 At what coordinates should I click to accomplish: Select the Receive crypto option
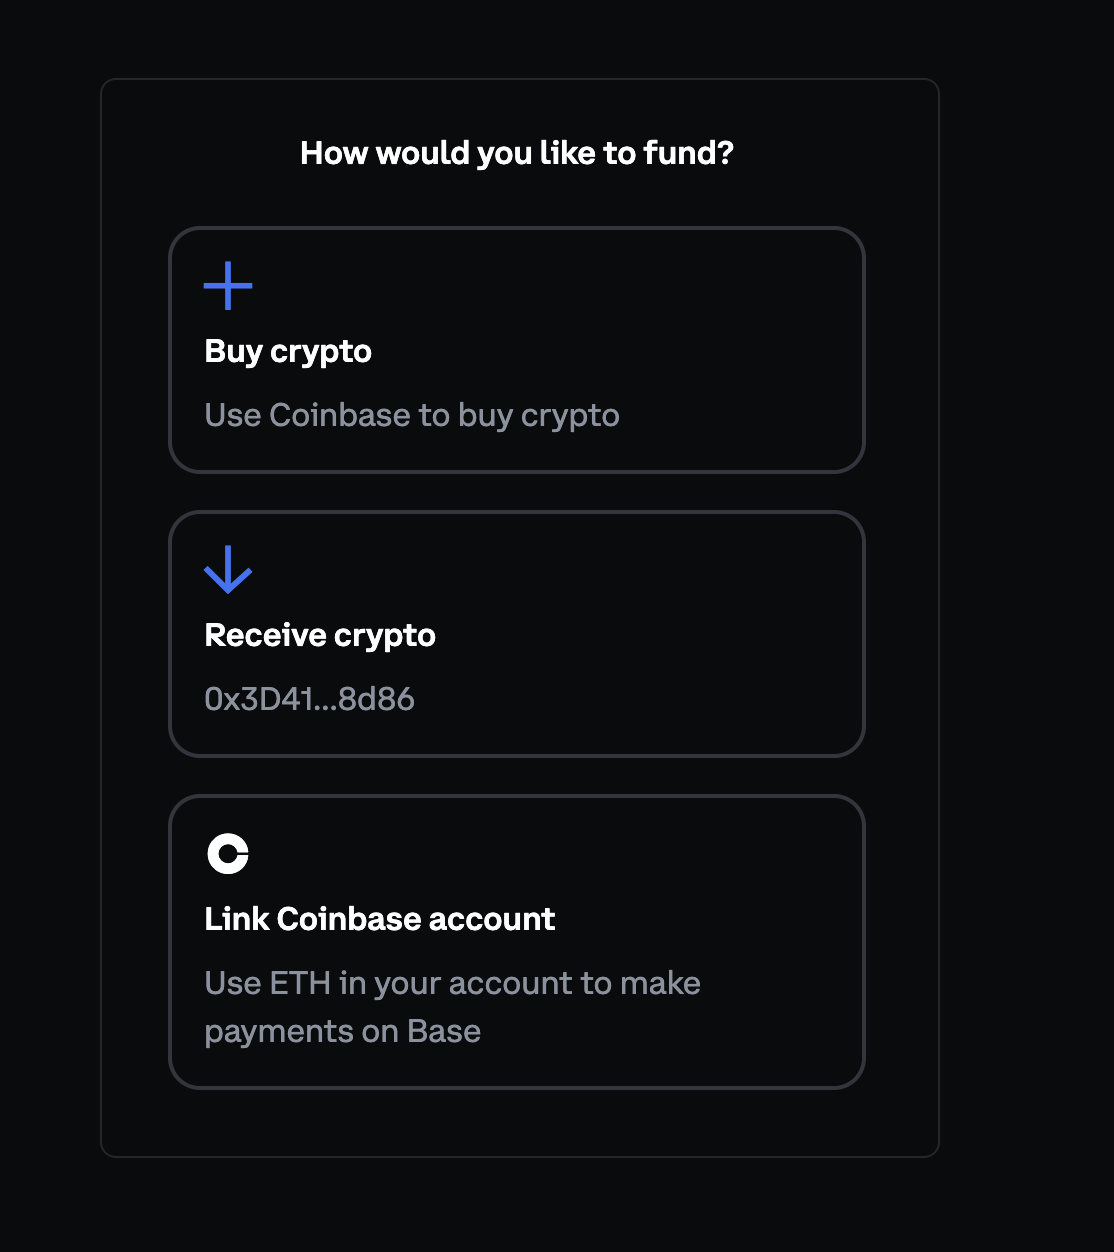(x=517, y=634)
